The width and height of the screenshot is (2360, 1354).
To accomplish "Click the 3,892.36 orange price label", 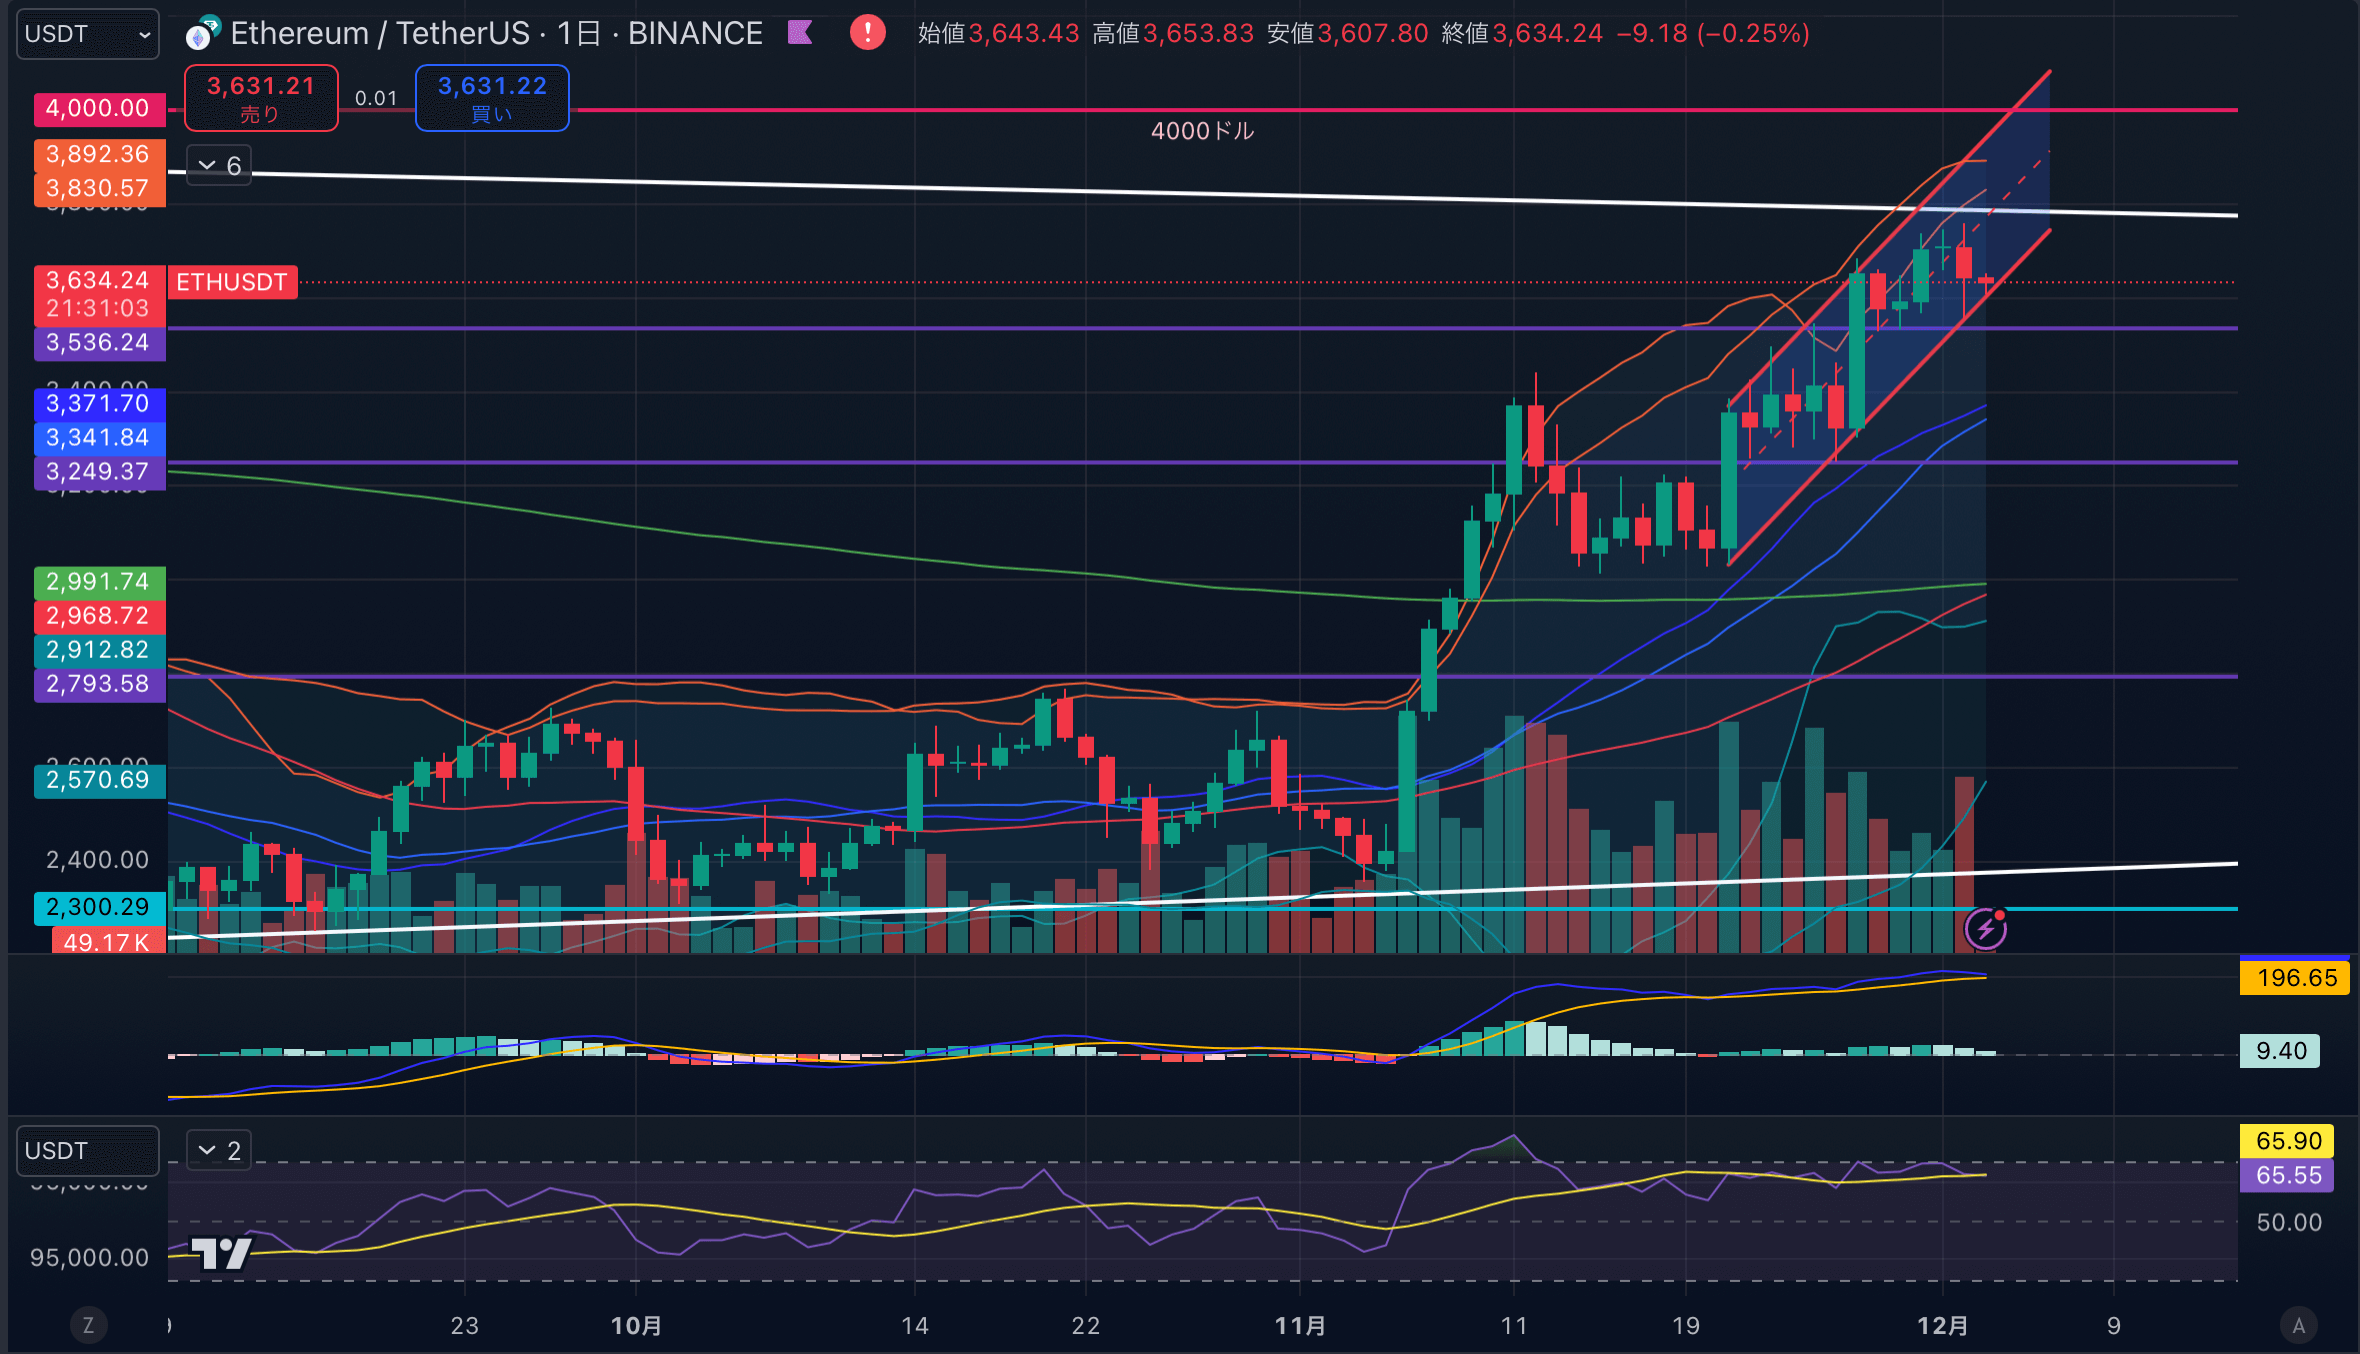I will coord(100,155).
